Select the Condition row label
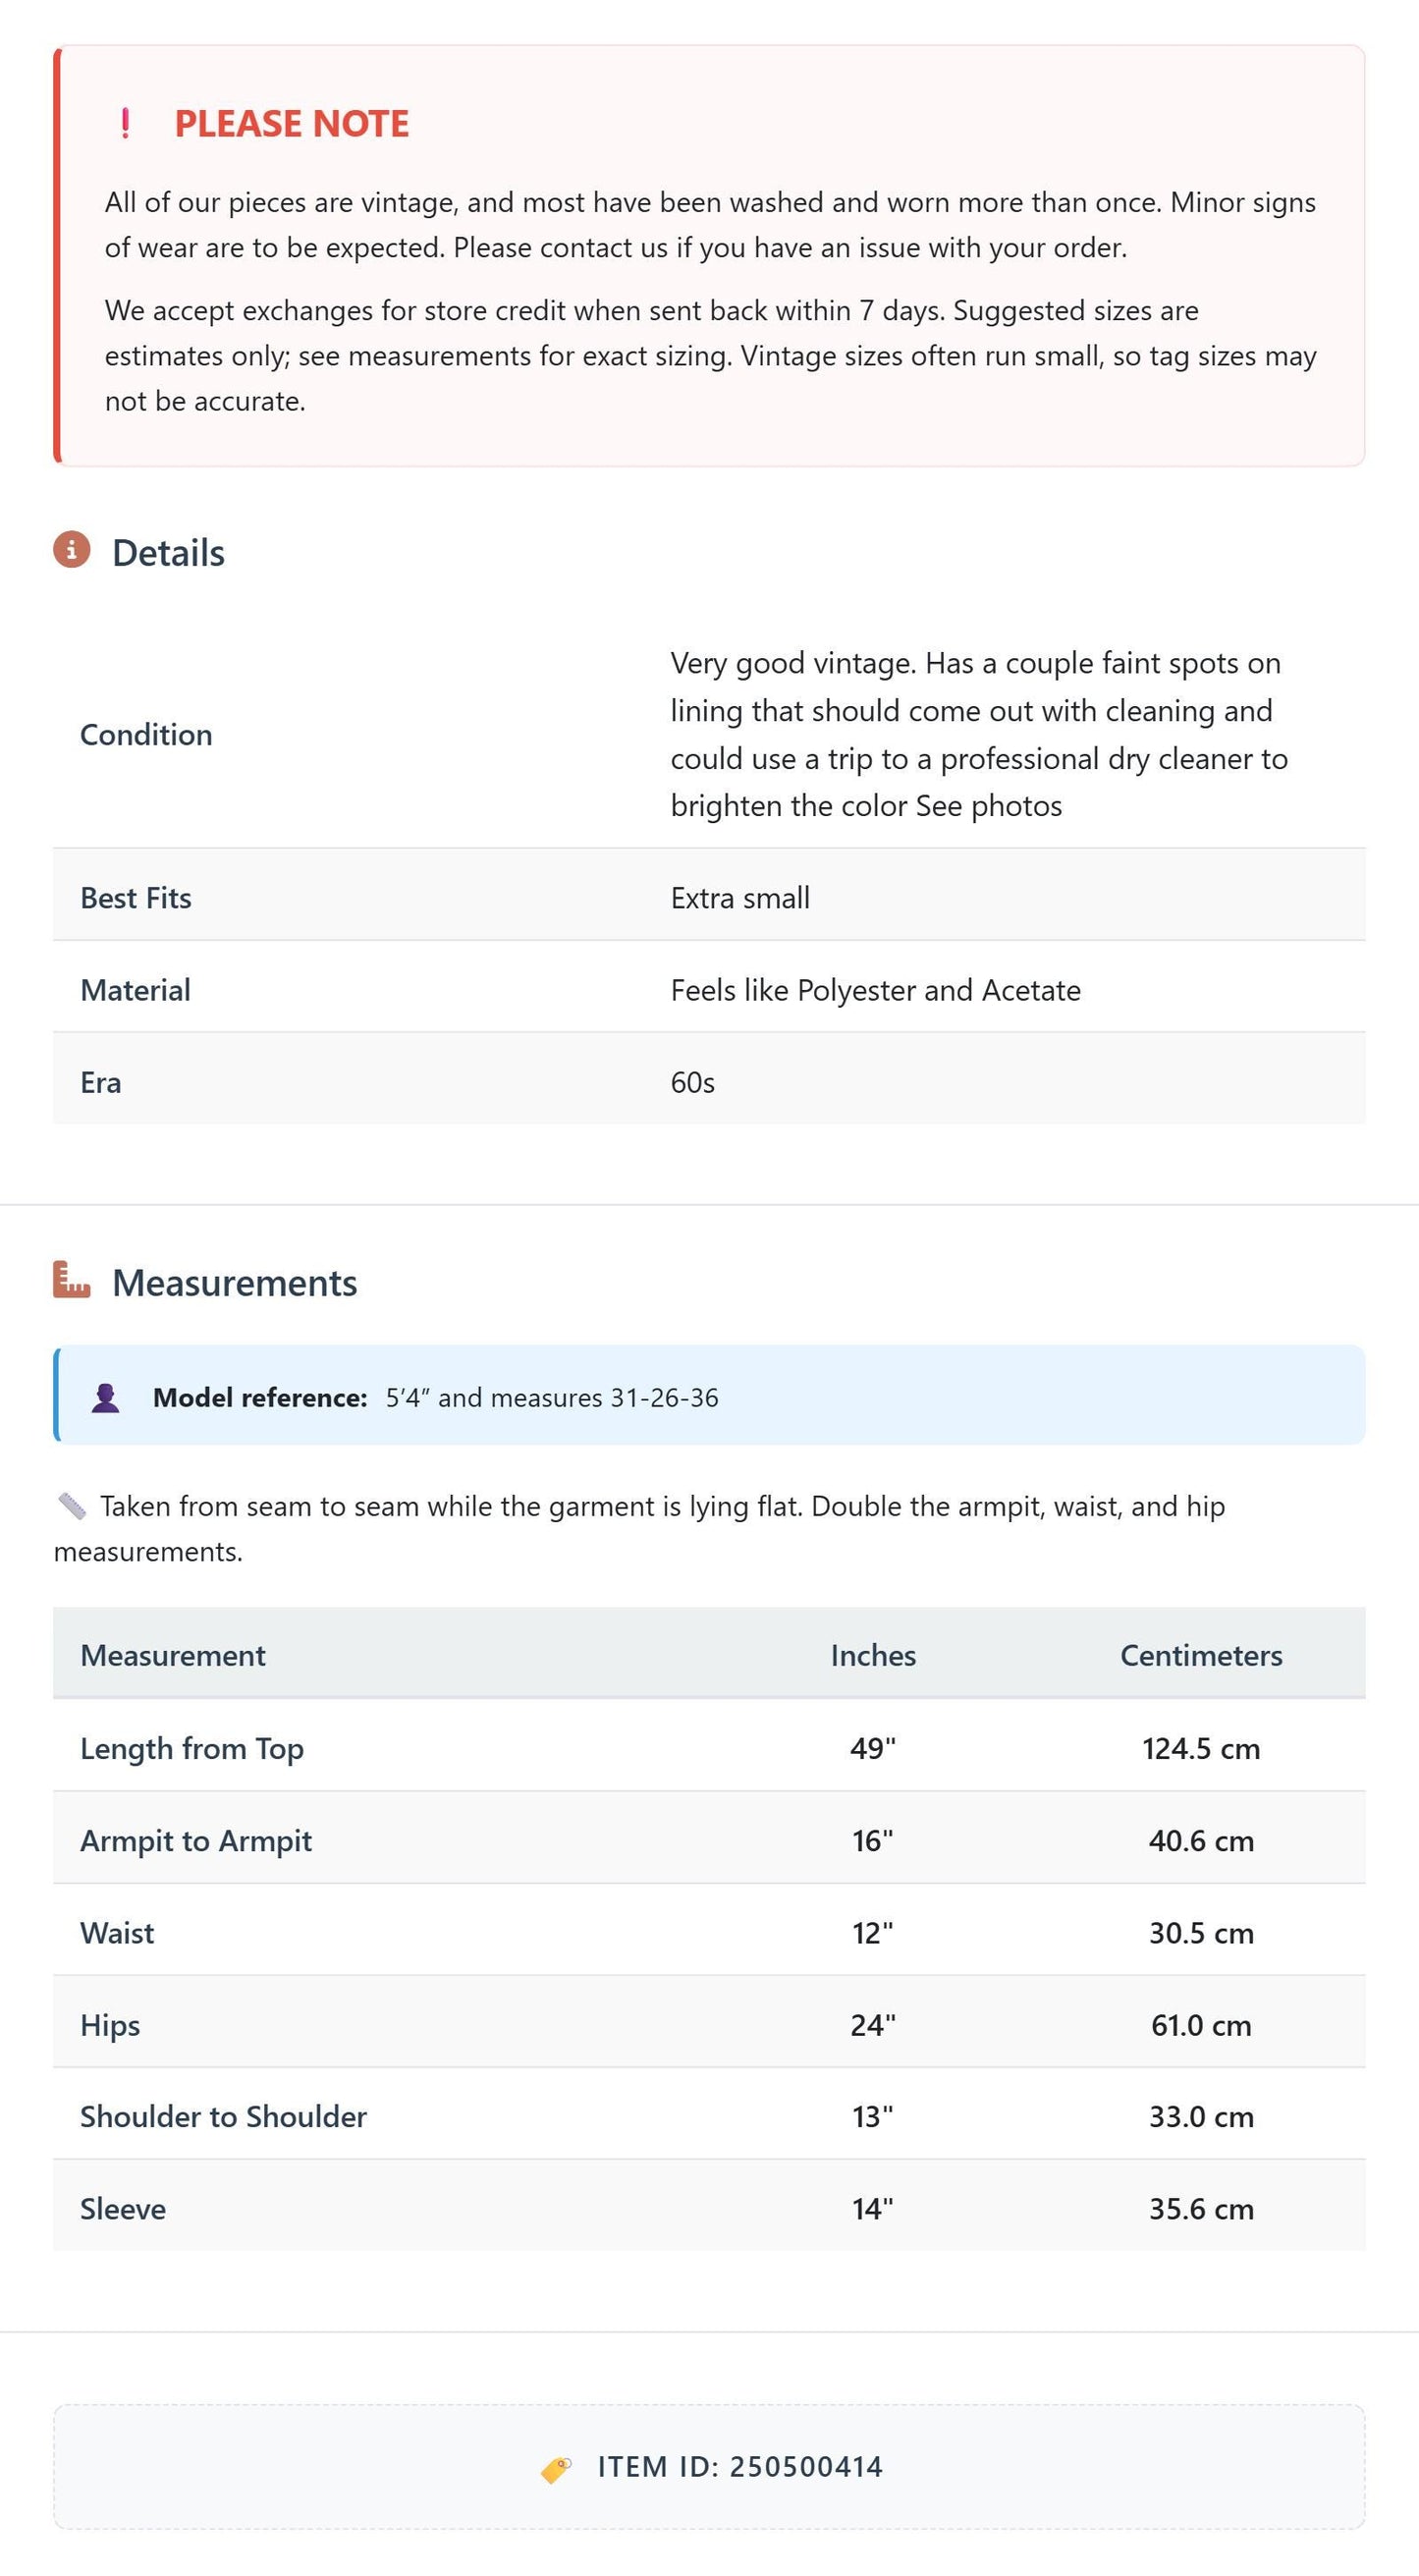This screenshot has height=2576, width=1419. click(146, 734)
